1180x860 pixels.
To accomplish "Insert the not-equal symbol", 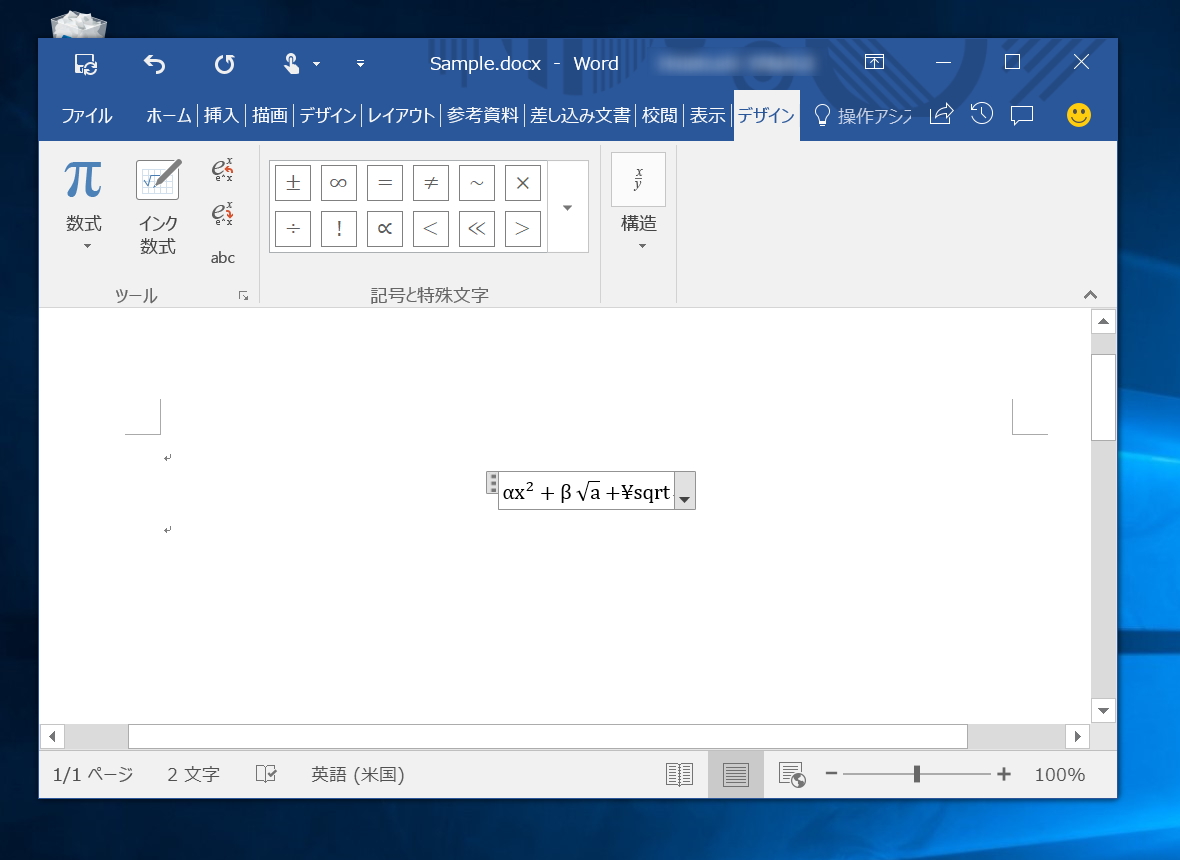I will click(x=430, y=183).
